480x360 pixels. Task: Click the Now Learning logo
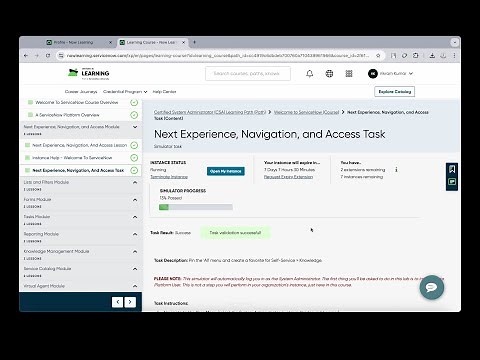[x=89, y=74]
